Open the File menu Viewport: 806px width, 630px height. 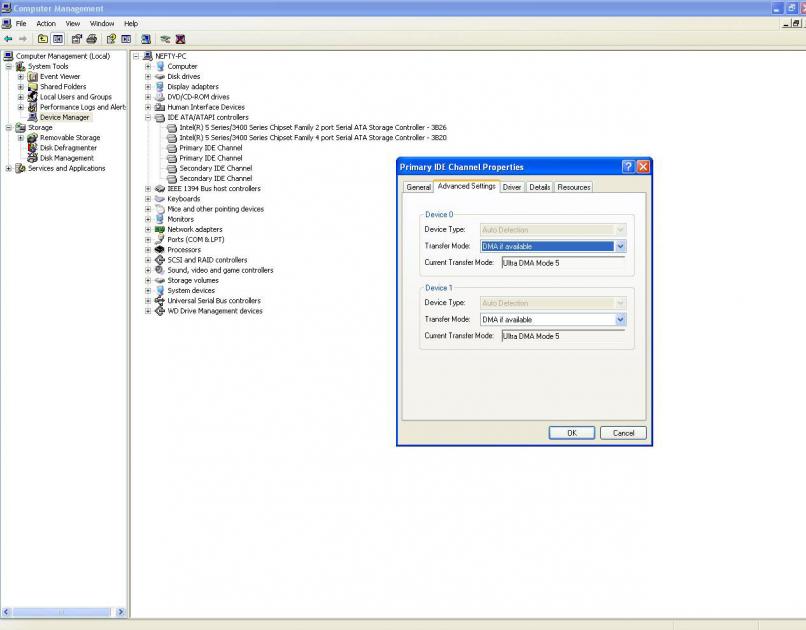(21, 24)
